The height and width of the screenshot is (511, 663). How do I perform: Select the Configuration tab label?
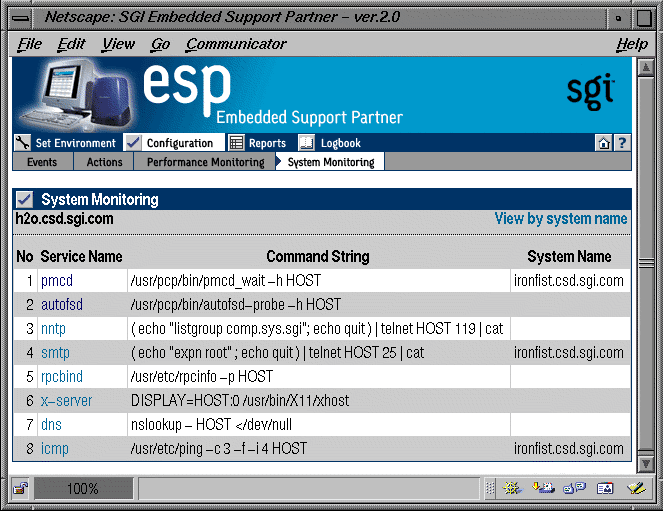click(180, 143)
